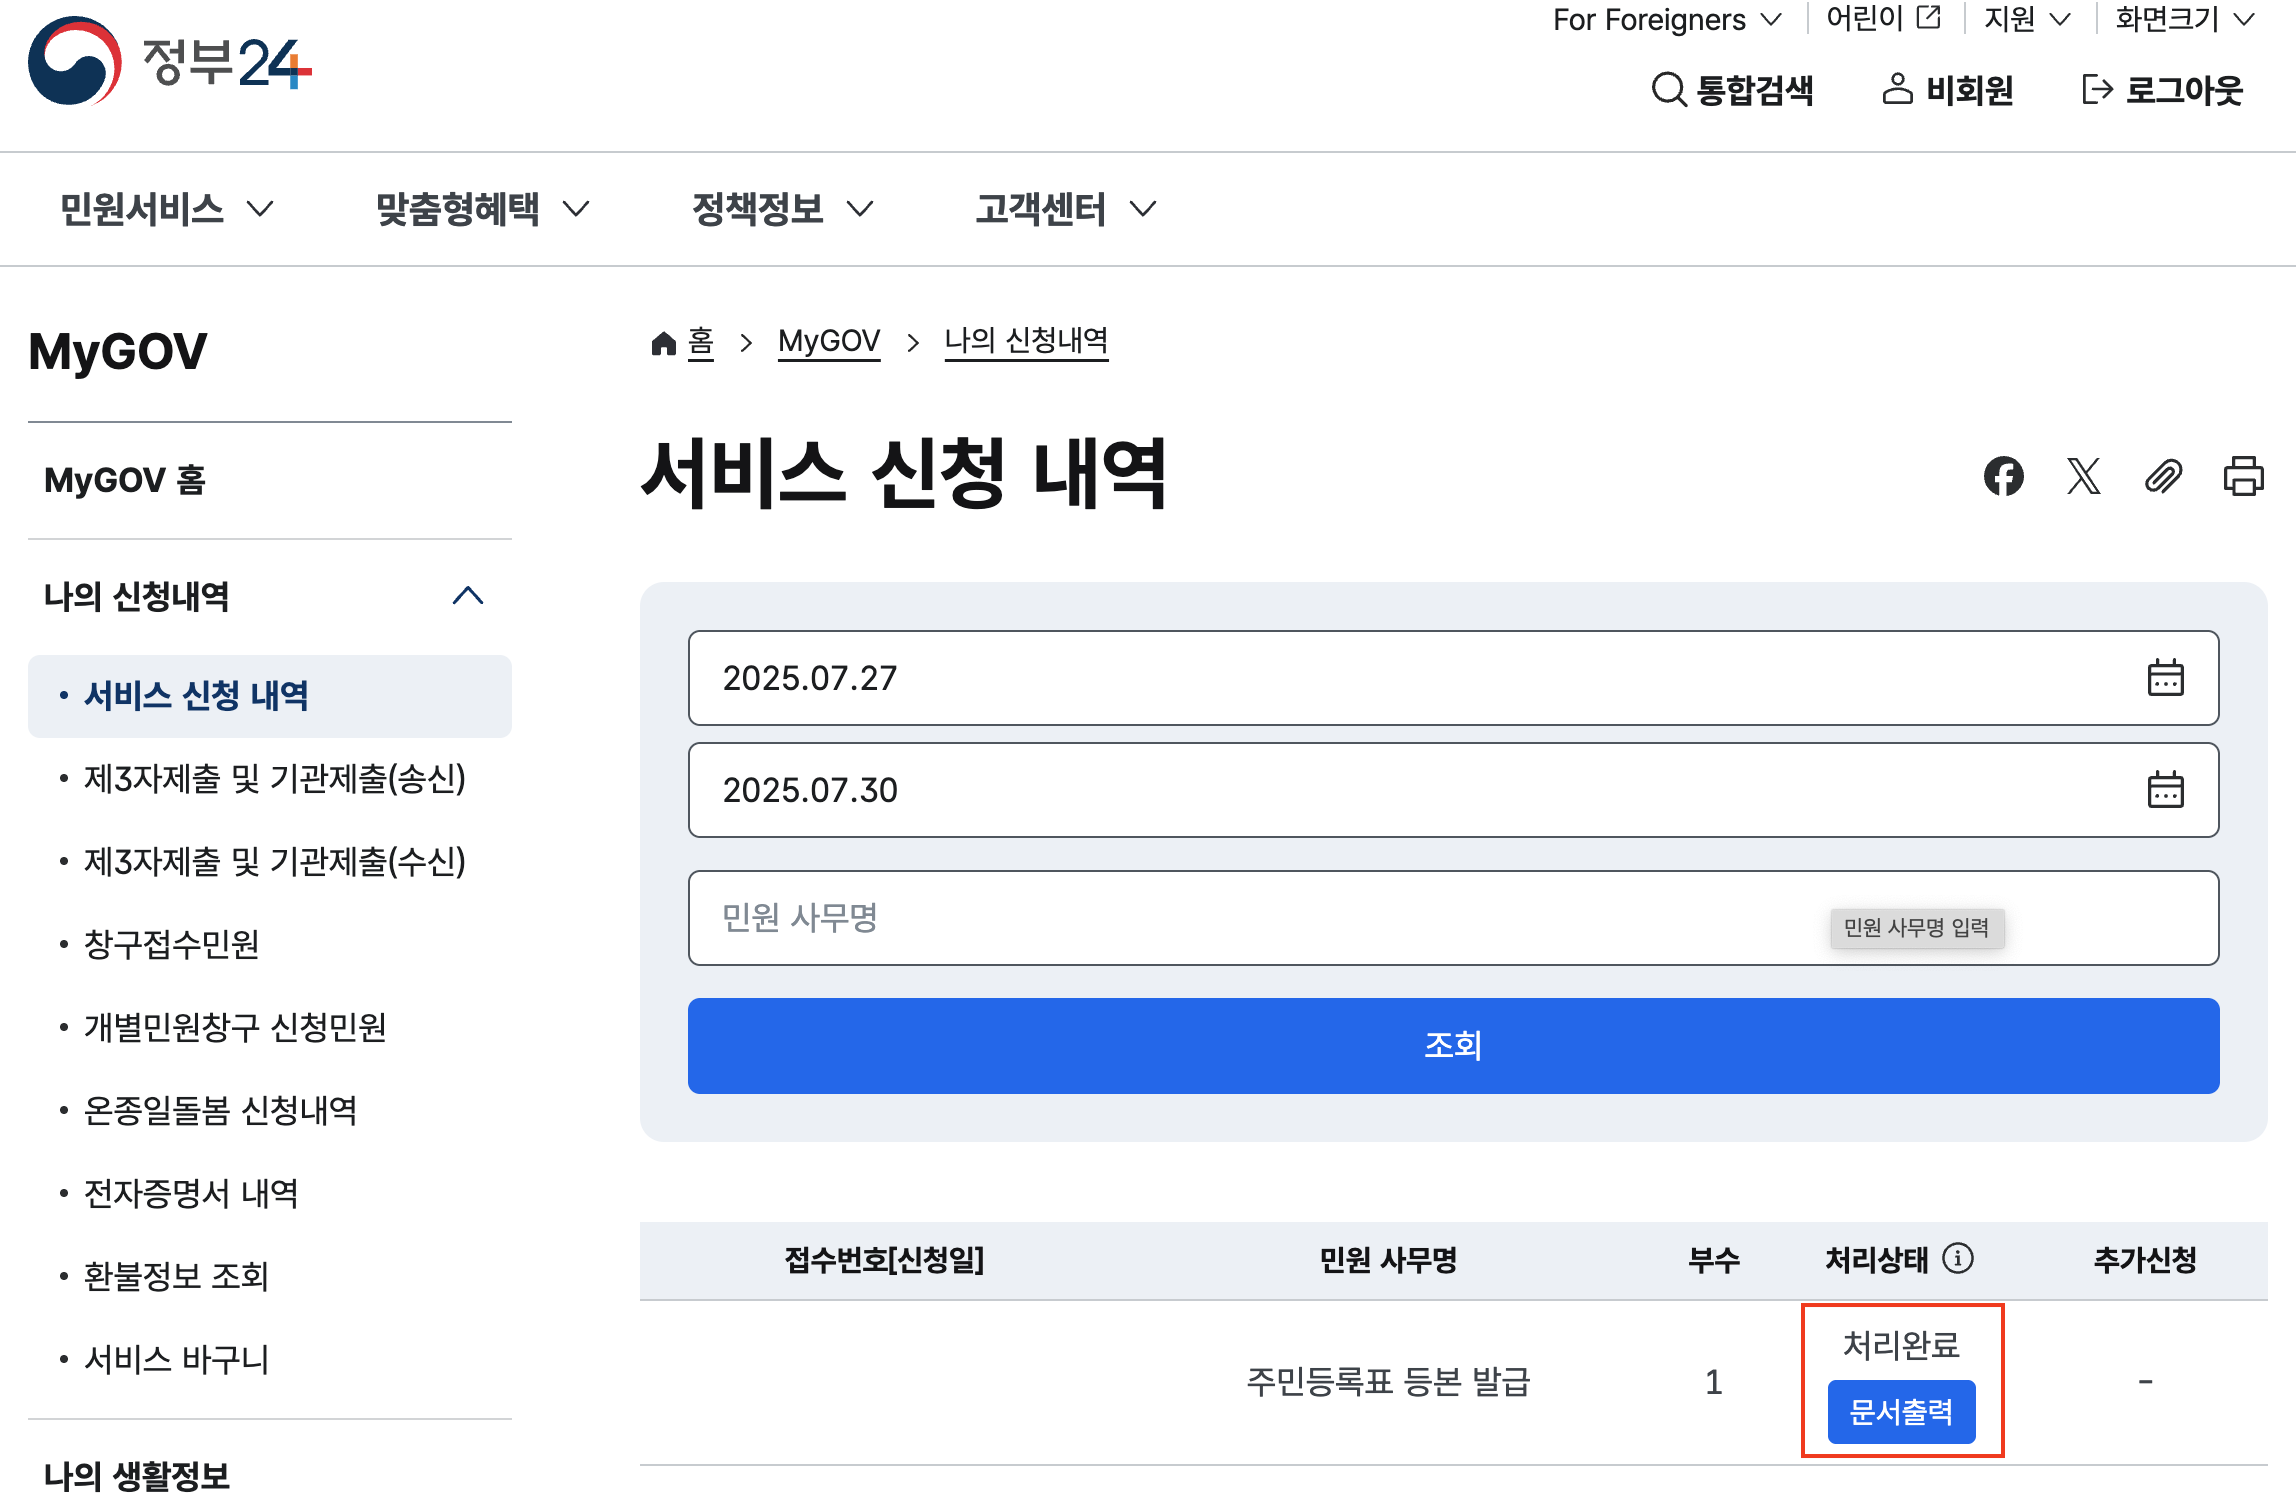2296x1502 pixels.
Task: Share via X (Twitter) icon
Action: tap(2083, 476)
